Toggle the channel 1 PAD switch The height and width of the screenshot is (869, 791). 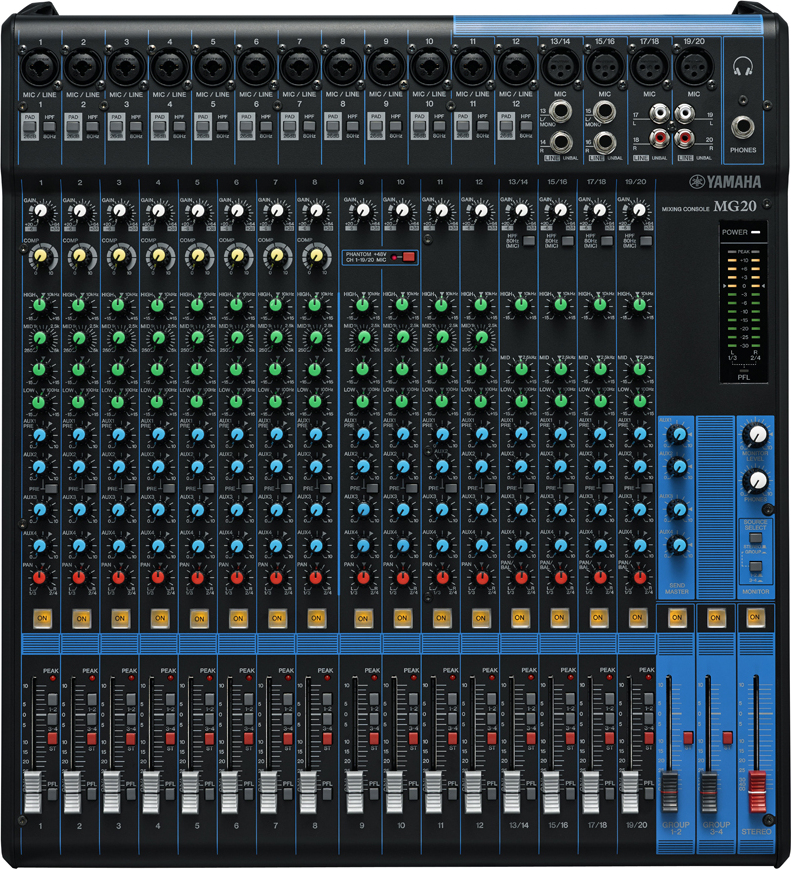tap(29, 127)
